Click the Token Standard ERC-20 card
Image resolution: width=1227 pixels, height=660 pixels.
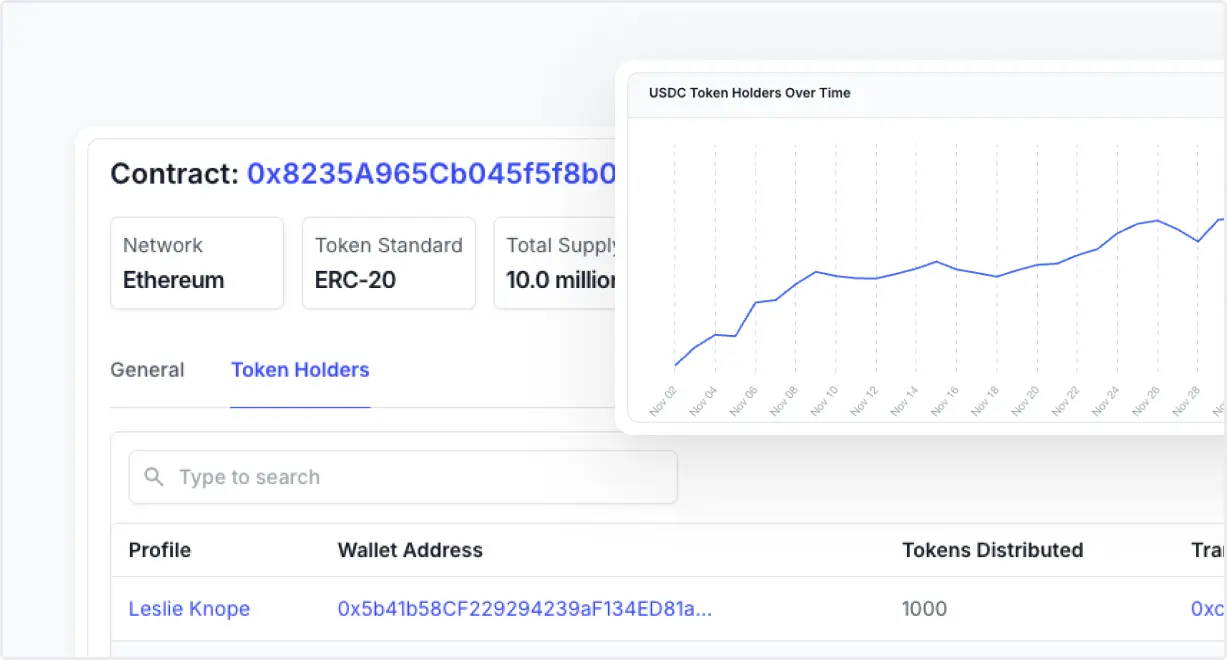(389, 263)
